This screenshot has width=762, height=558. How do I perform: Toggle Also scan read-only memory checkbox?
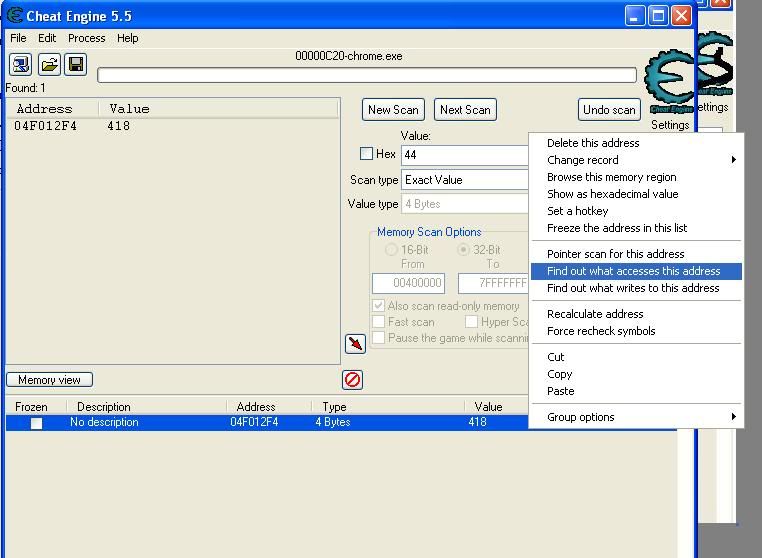pos(379,306)
